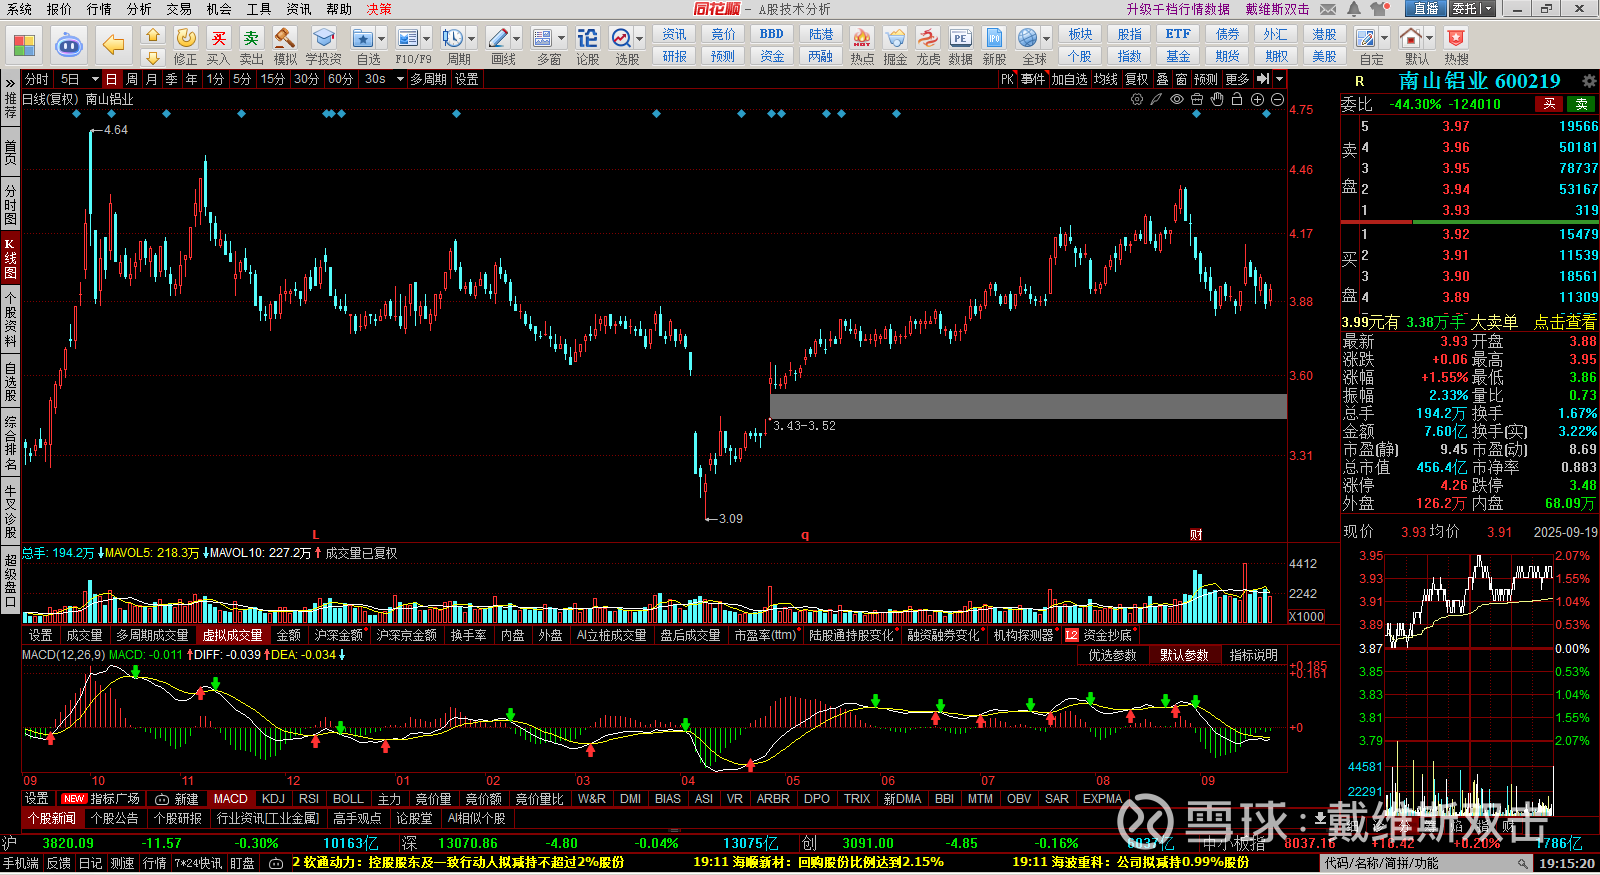
Task: Select the 画线 drawing pencil tool
Action: [498, 46]
